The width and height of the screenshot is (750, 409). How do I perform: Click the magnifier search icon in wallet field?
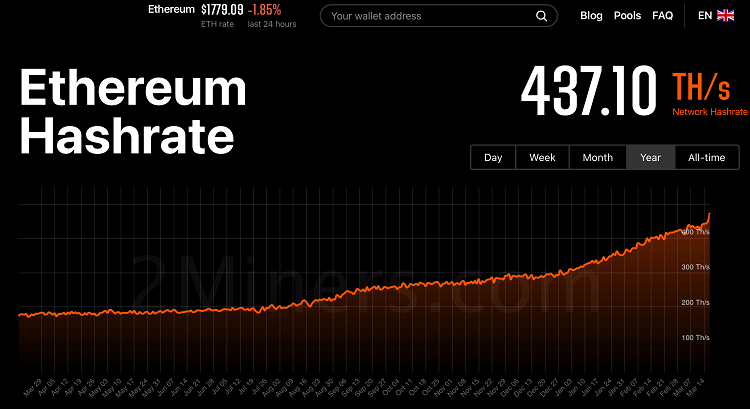tap(541, 16)
